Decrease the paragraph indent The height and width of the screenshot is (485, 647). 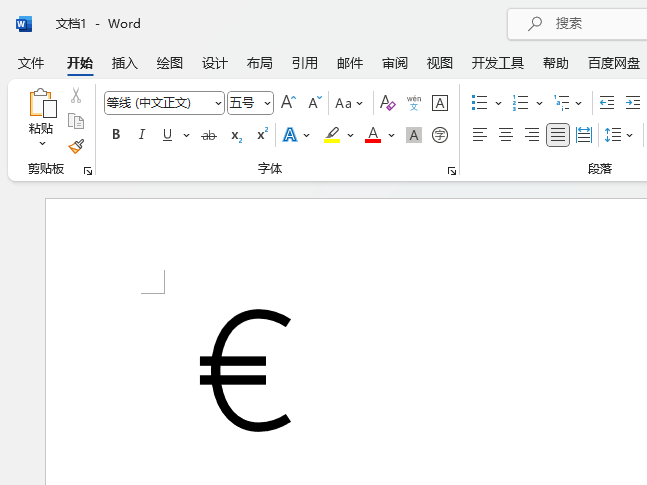(607, 102)
